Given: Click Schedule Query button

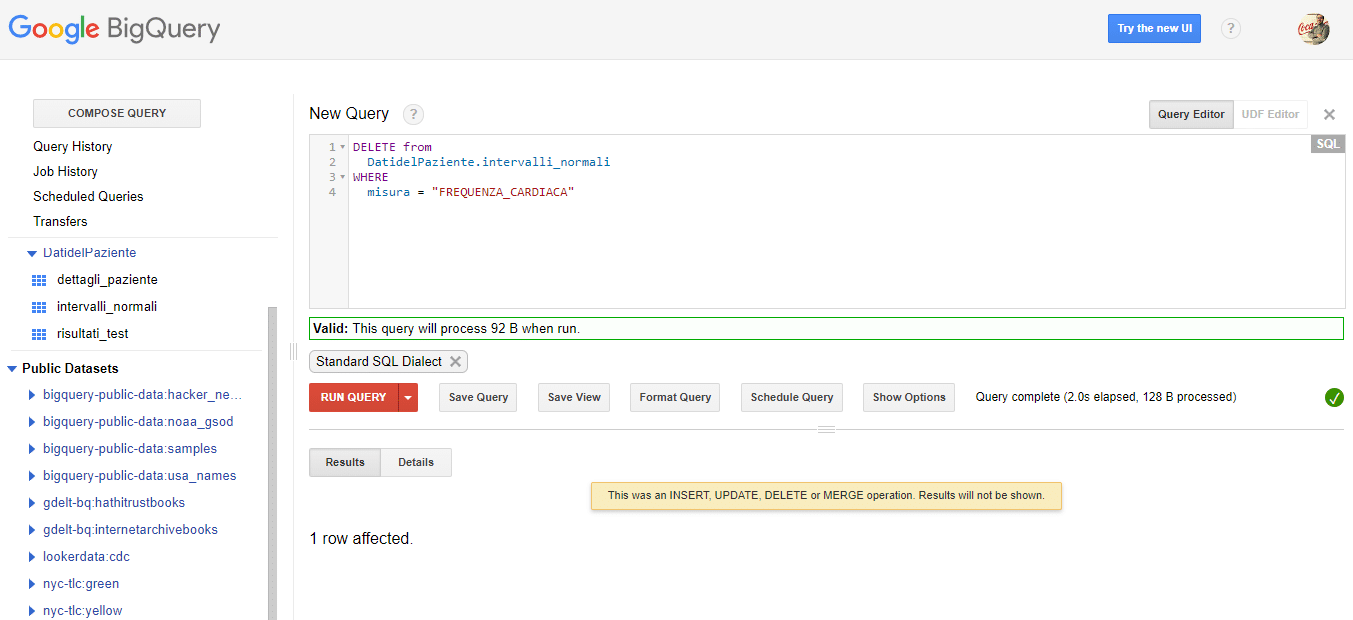Looking at the screenshot, I should coord(792,397).
